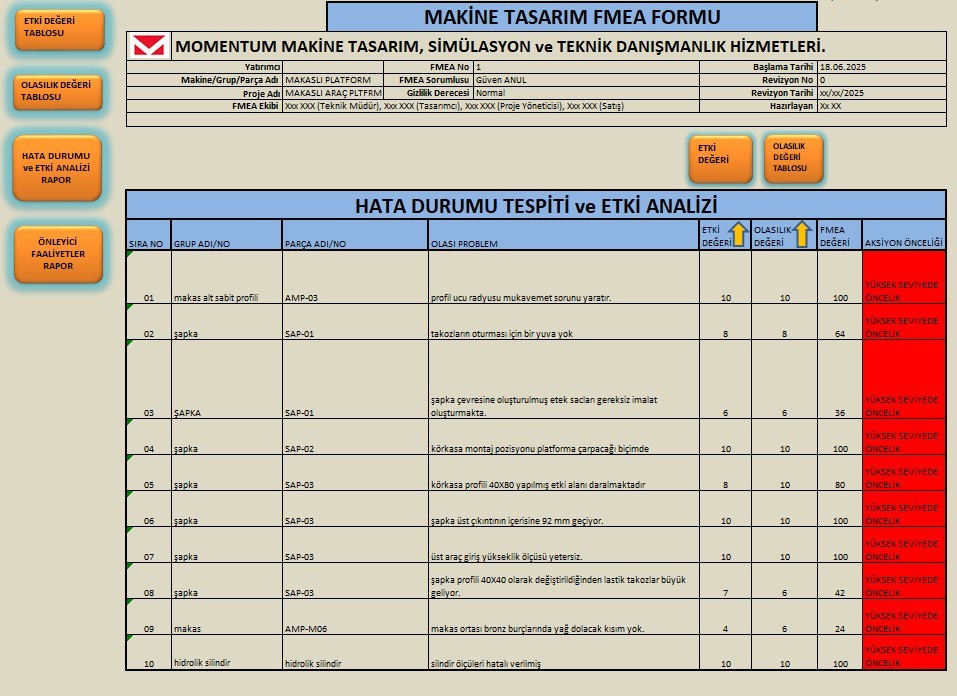Click the GRUP ADI/NO column header
Viewport: 957px width, 696px height.
(x=226, y=235)
